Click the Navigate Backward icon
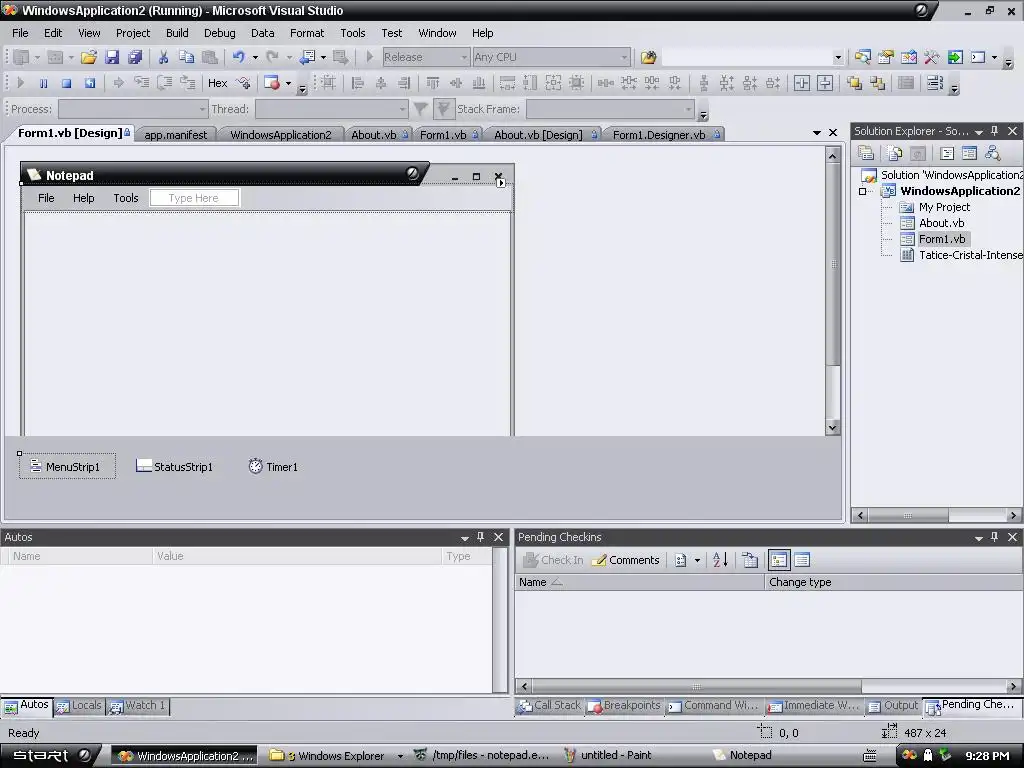Viewport: 1024px width, 768px height. pos(307,57)
